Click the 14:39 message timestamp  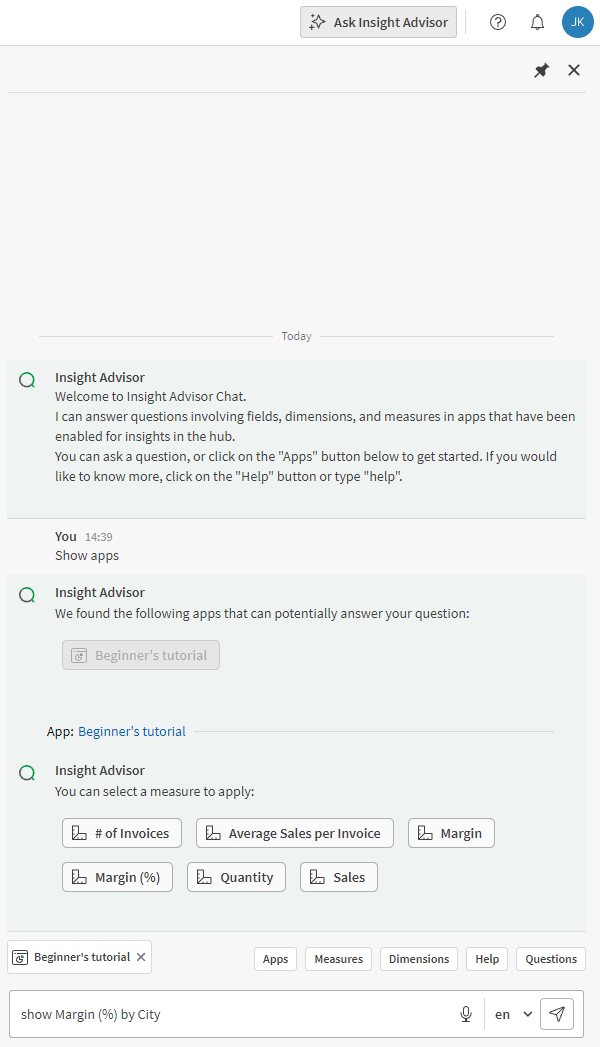click(x=99, y=537)
